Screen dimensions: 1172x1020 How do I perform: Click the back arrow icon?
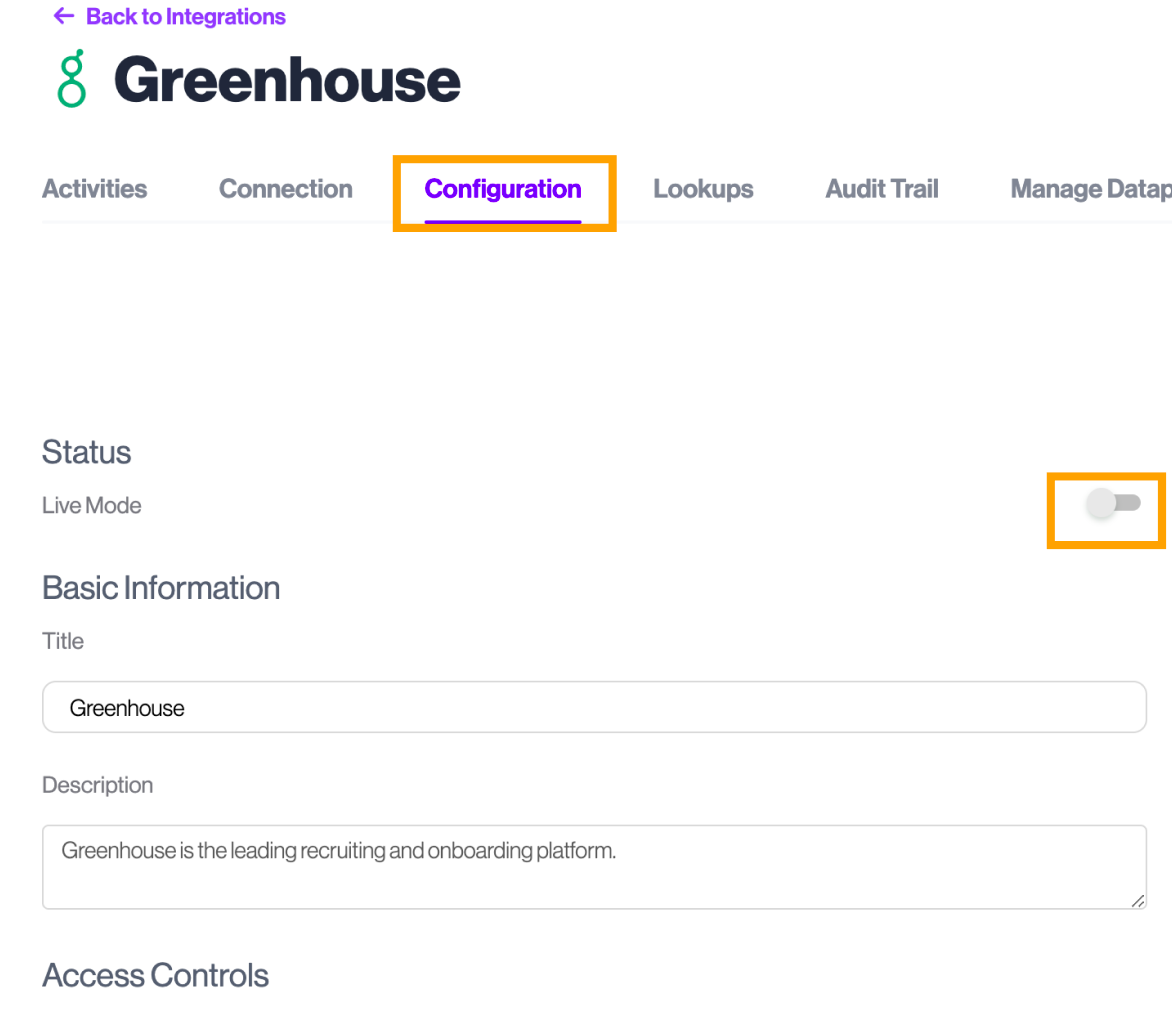(x=64, y=16)
